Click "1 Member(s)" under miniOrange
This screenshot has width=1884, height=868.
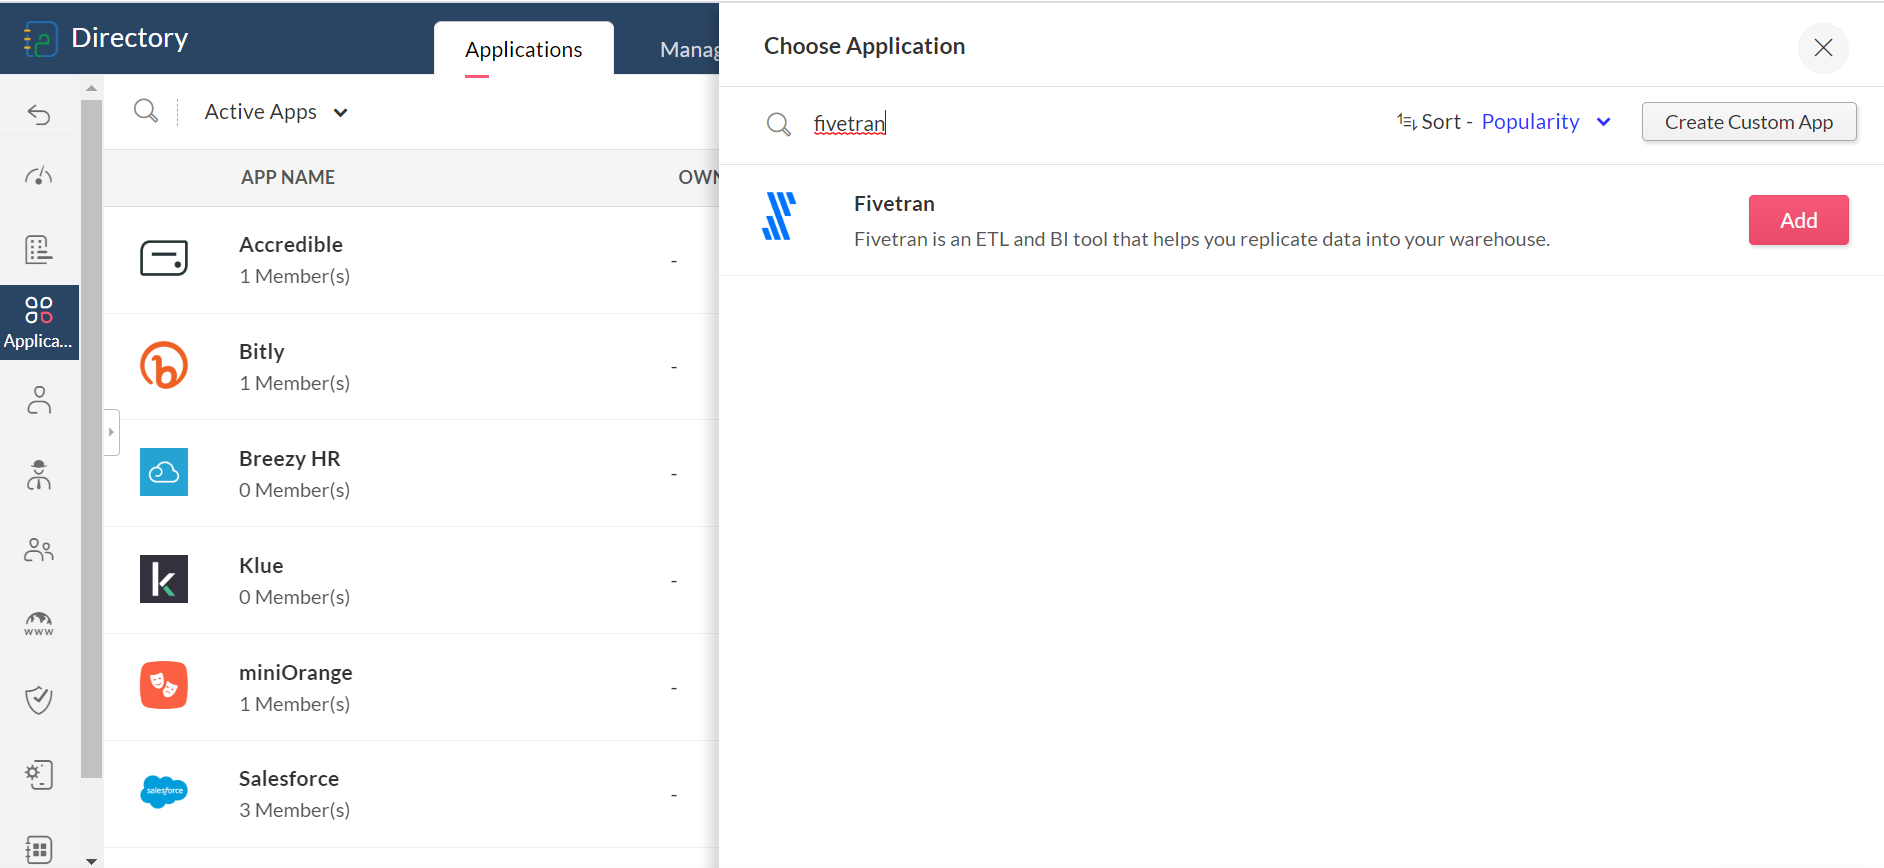pyautogui.click(x=294, y=704)
